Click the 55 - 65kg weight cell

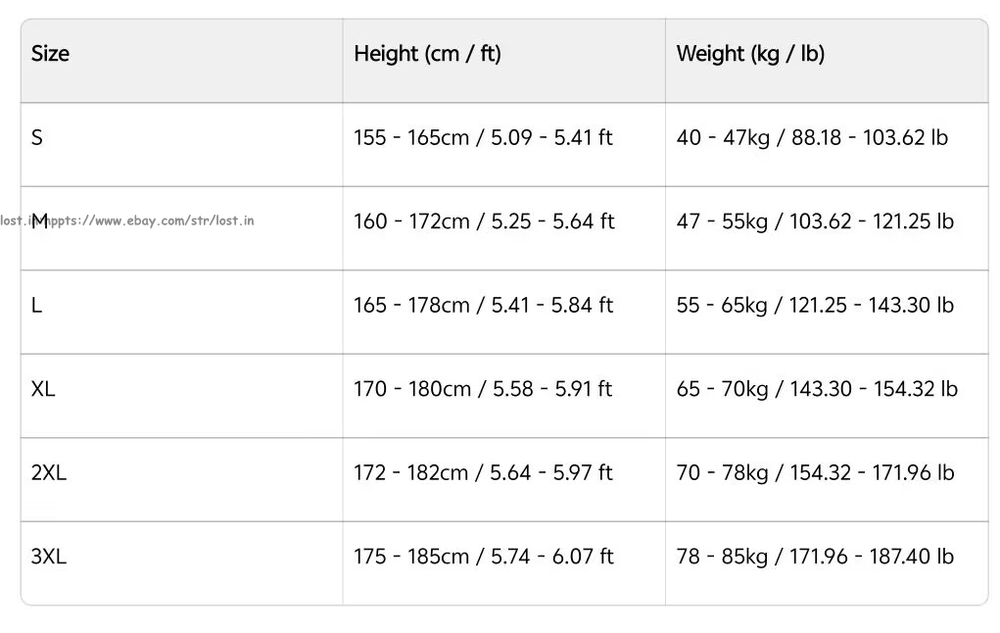tap(814, 305)
